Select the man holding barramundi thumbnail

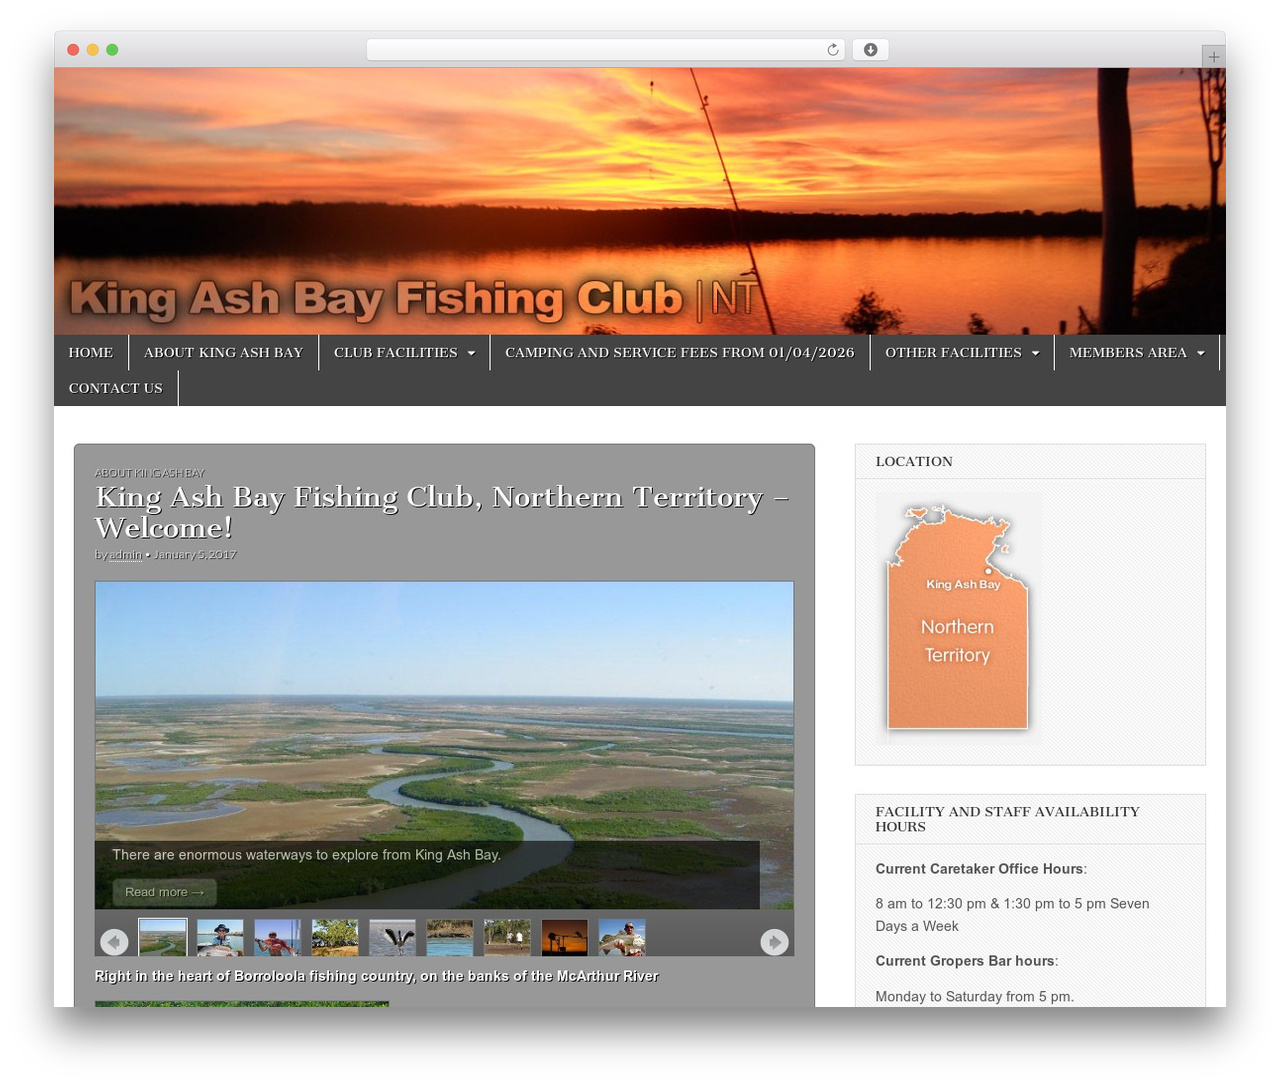tap(622, 938)
